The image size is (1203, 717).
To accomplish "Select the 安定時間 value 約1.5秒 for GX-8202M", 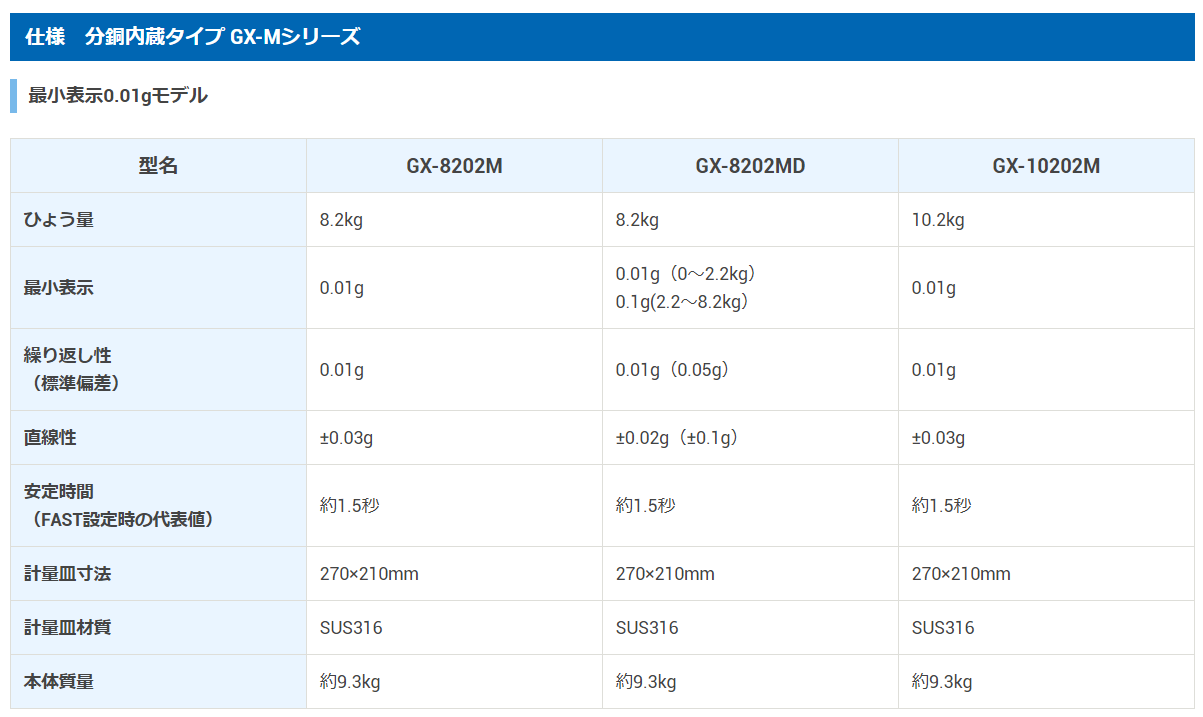I will coord(349,506).
